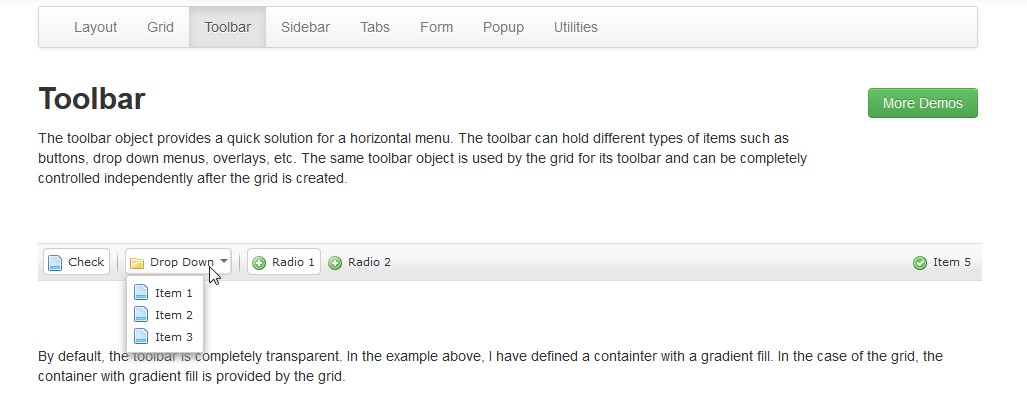This screenshot has height=402, width=1027.
Task: Click the page icon on Check button
Action: (x=56, y=263)
